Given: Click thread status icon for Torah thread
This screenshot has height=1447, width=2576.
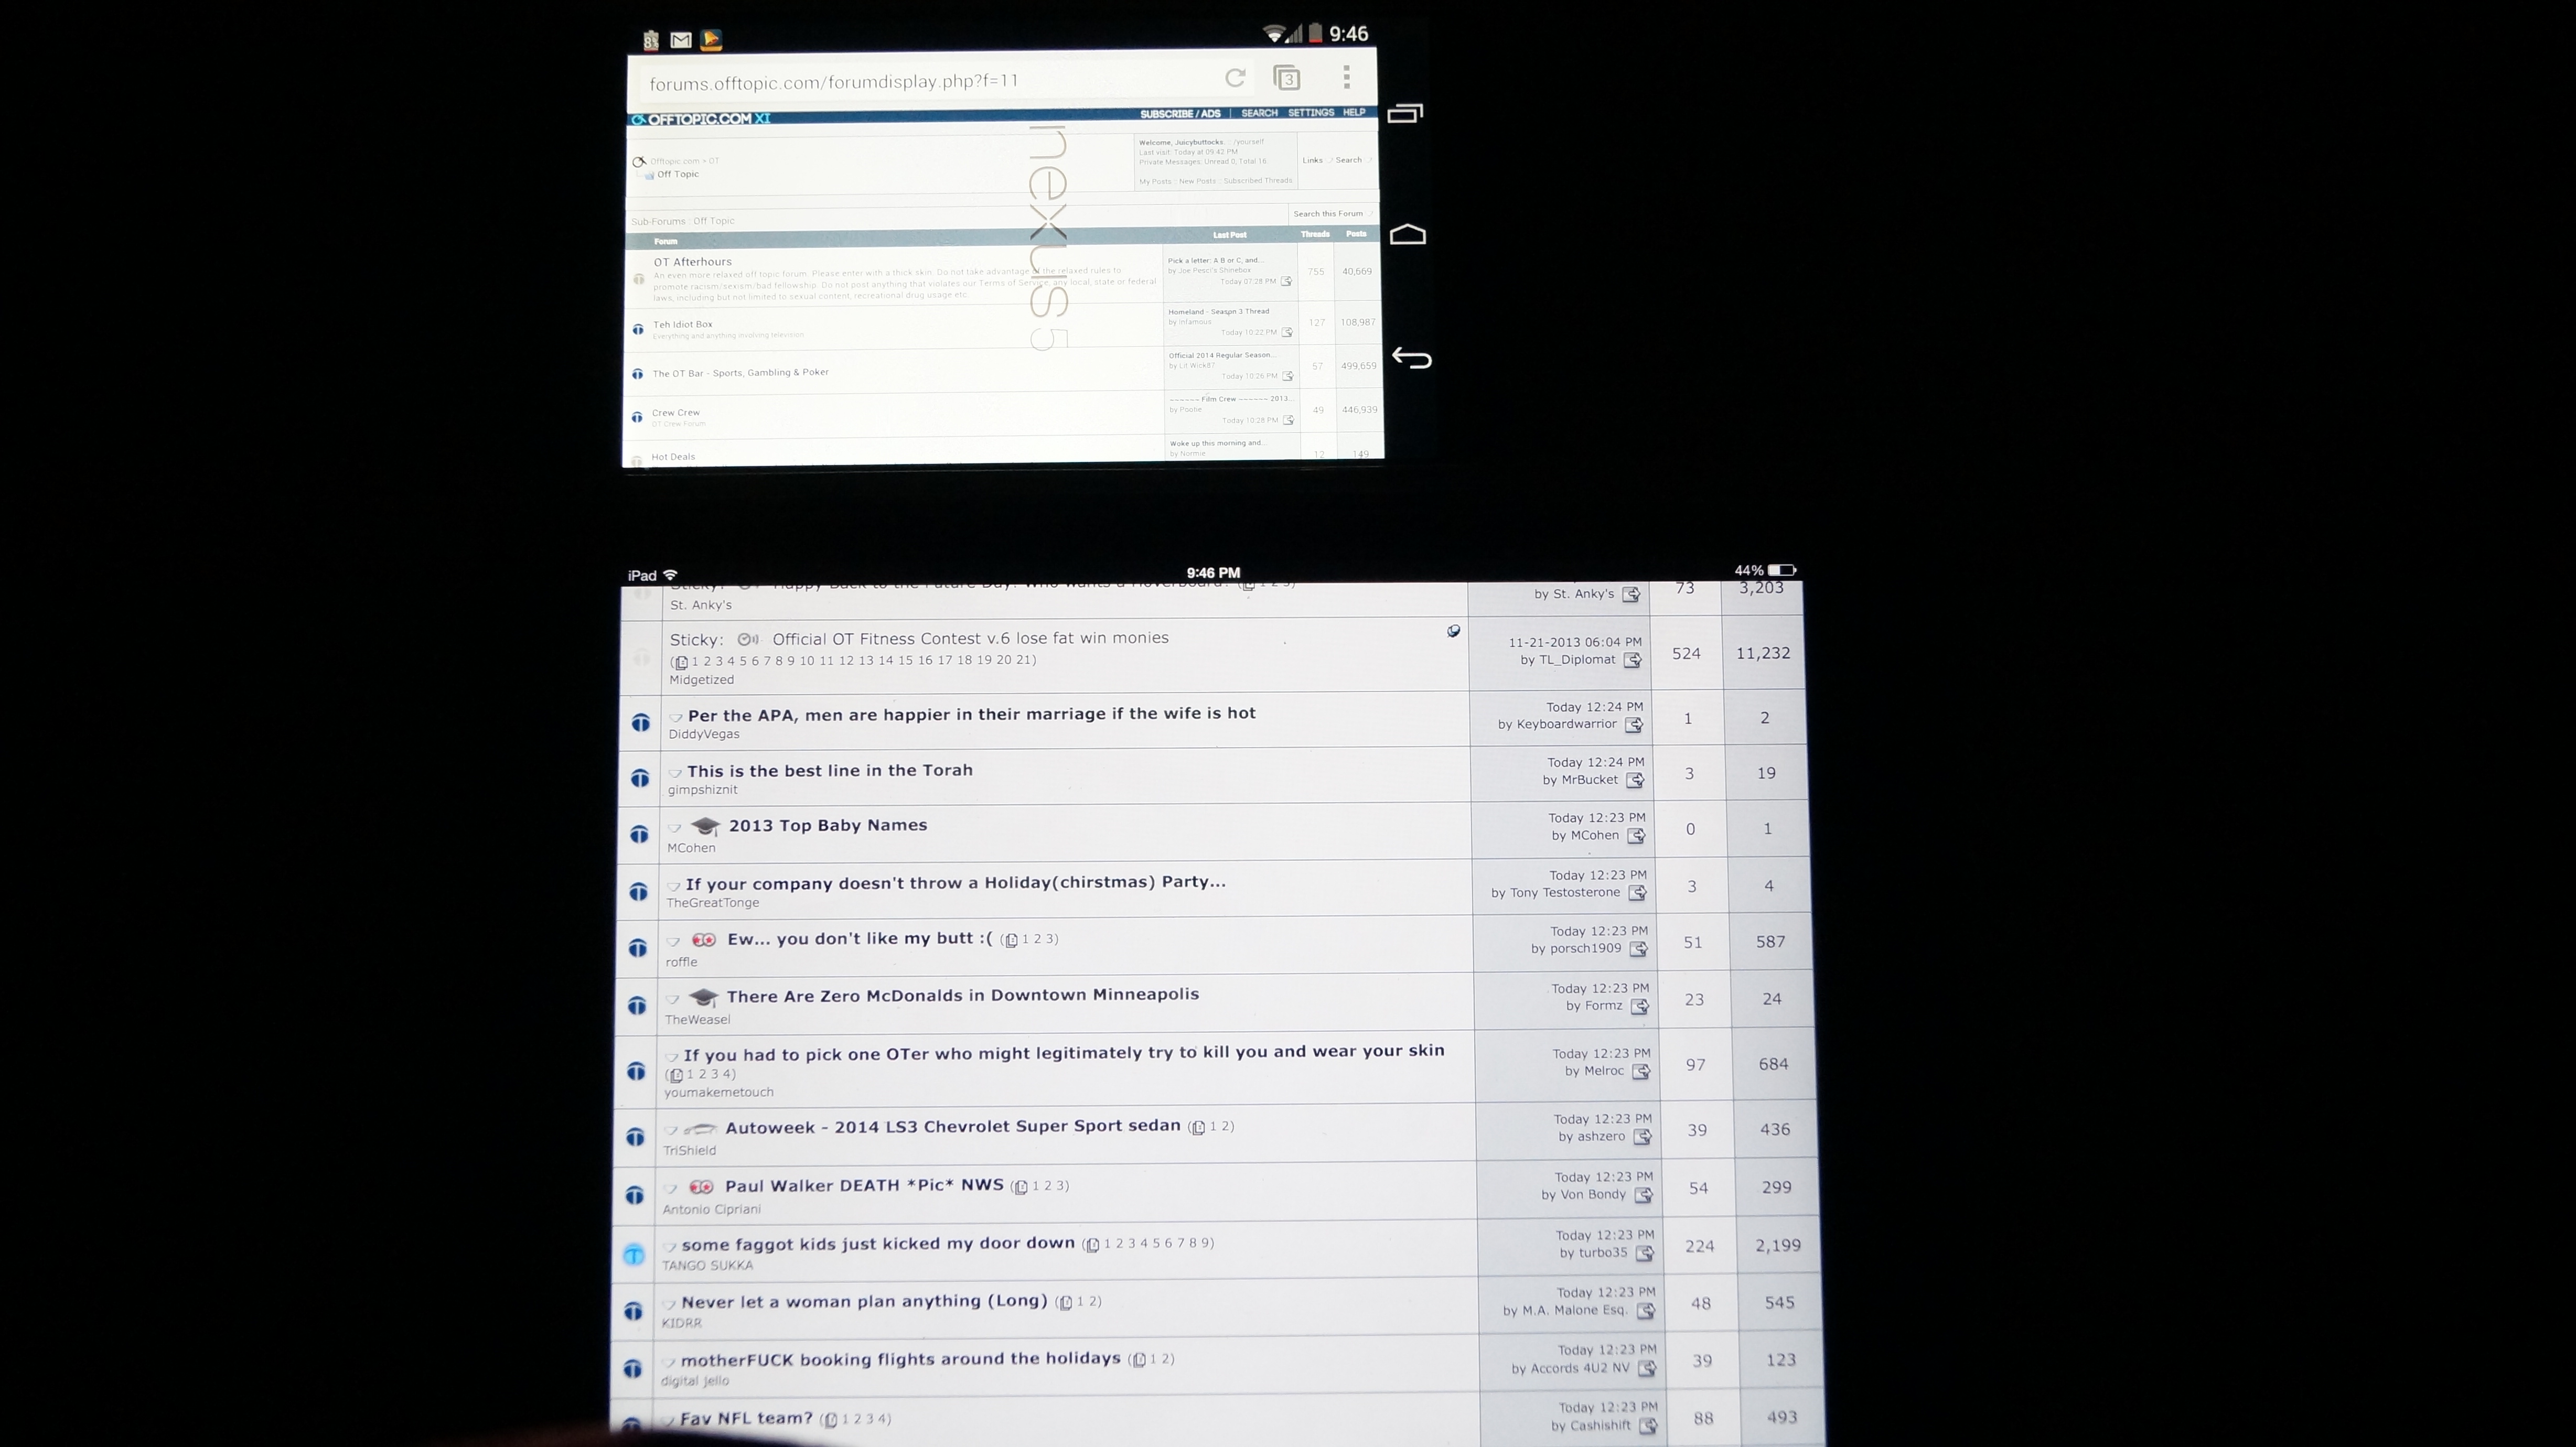Looking at the screenshot, I should click(640, 778).
